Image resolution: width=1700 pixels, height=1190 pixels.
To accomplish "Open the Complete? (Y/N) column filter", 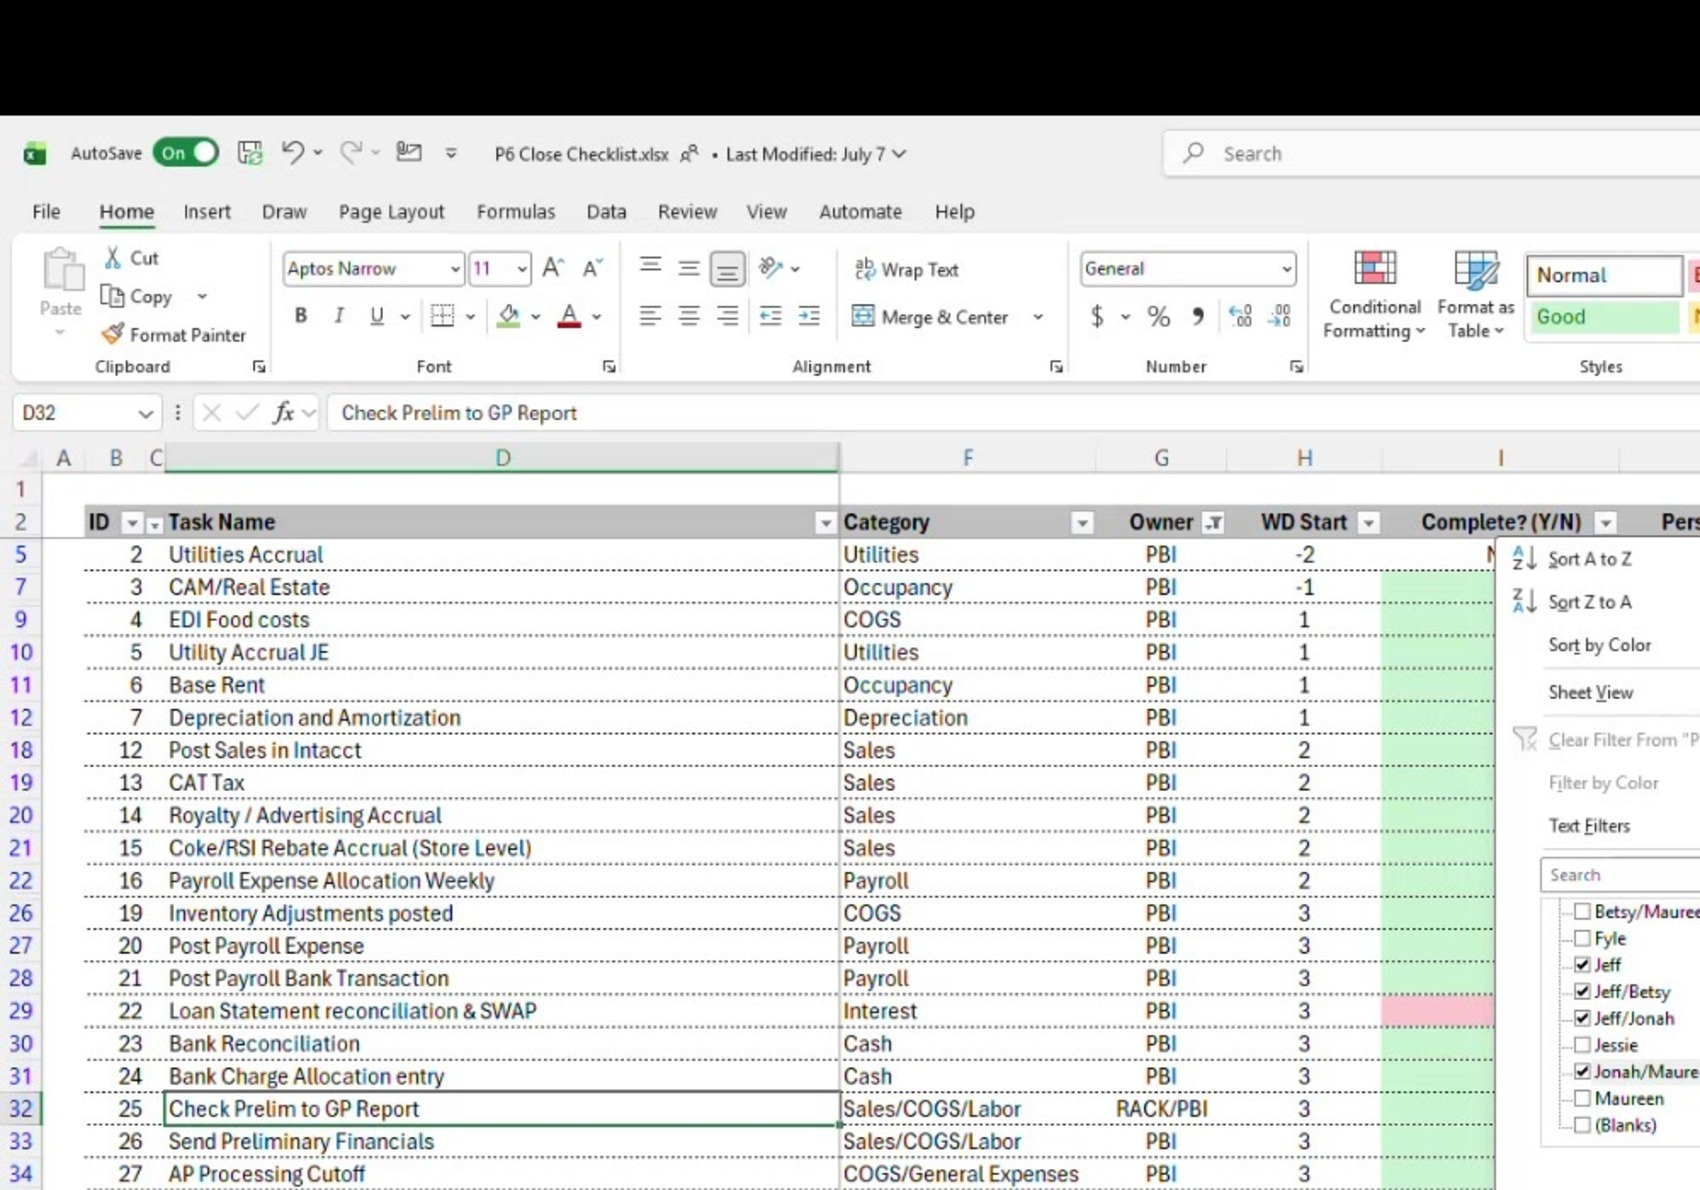I will [x=1606, y=522].
